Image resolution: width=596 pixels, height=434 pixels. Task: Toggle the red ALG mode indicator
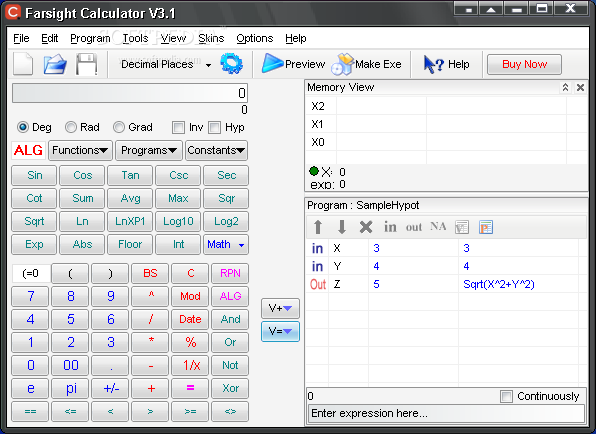[x=28, y=150]
